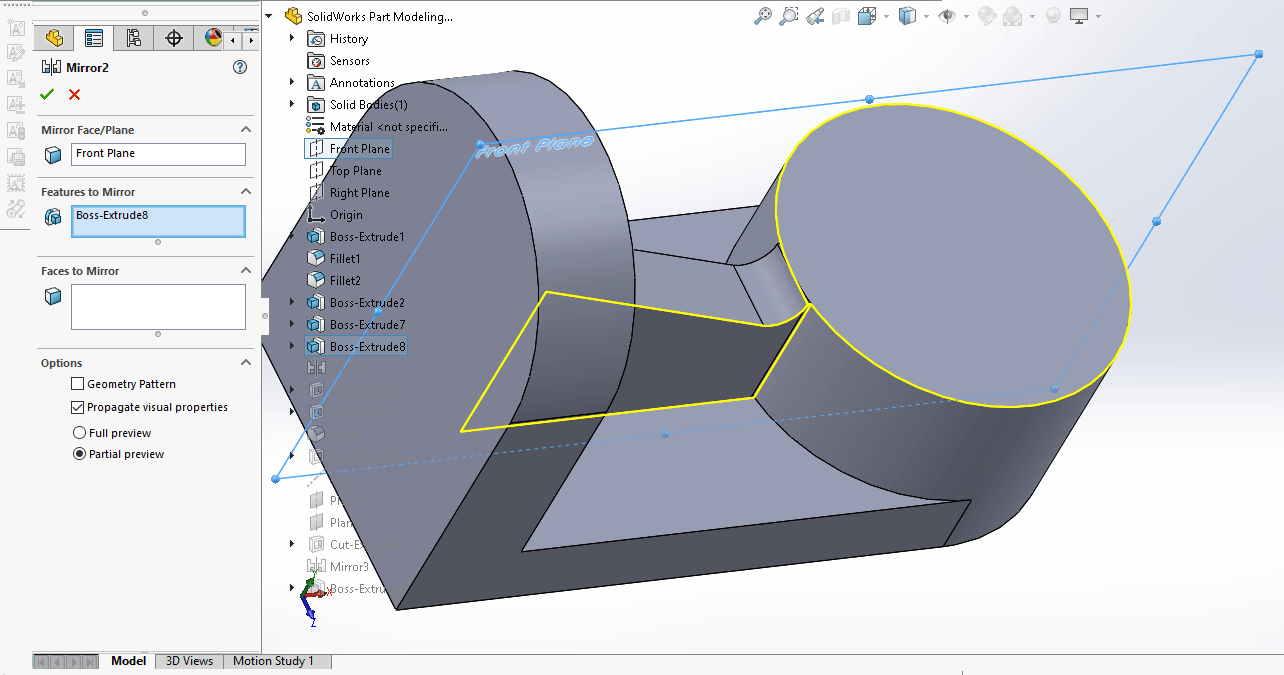Open the 3D Views tab

189,661
